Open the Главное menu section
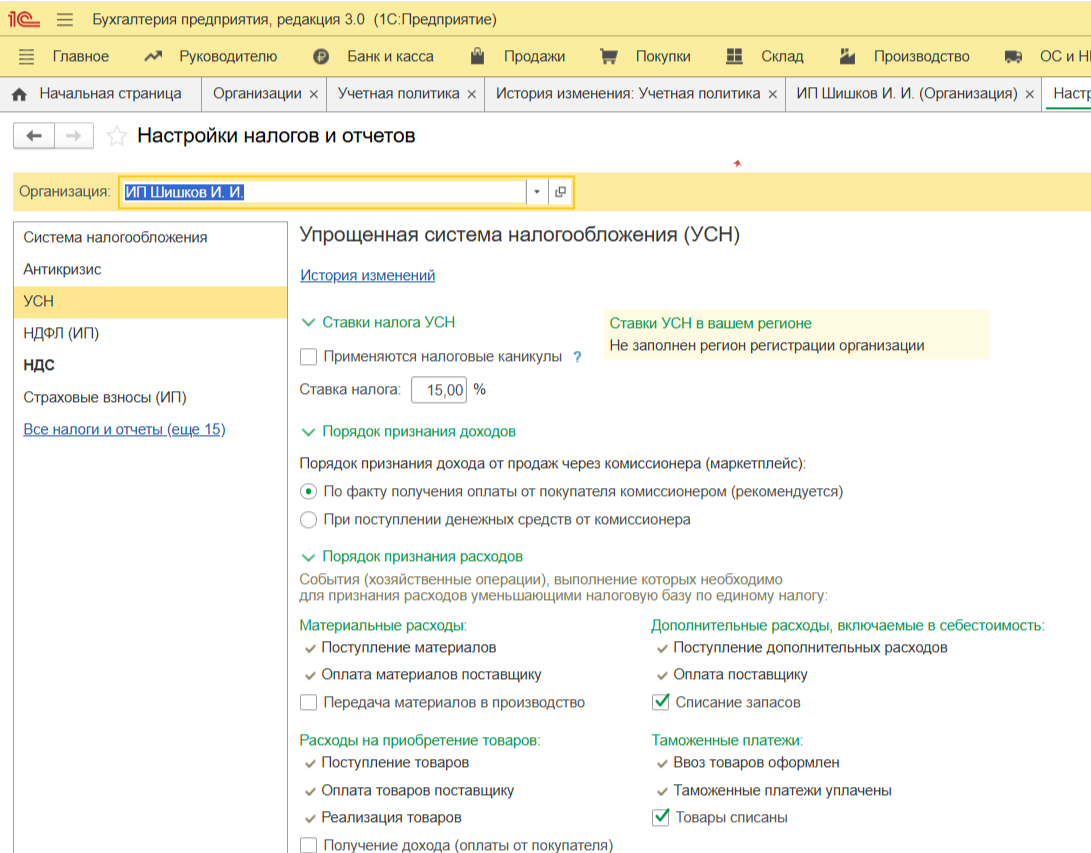1091x853 pixels. coord(81,56)
